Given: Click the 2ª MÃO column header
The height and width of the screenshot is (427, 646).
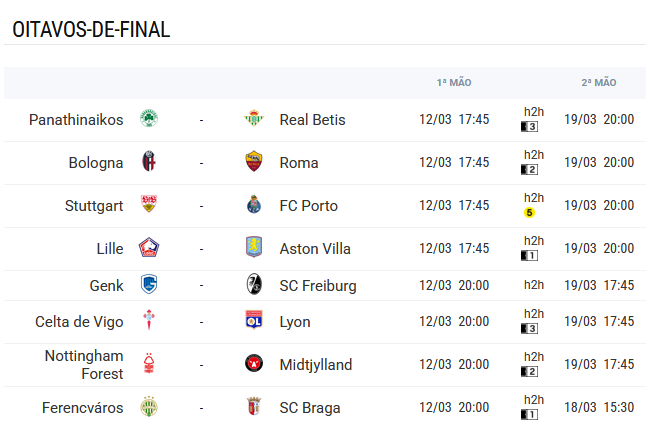Looking at the screenshot, I should tap(599, 82).
